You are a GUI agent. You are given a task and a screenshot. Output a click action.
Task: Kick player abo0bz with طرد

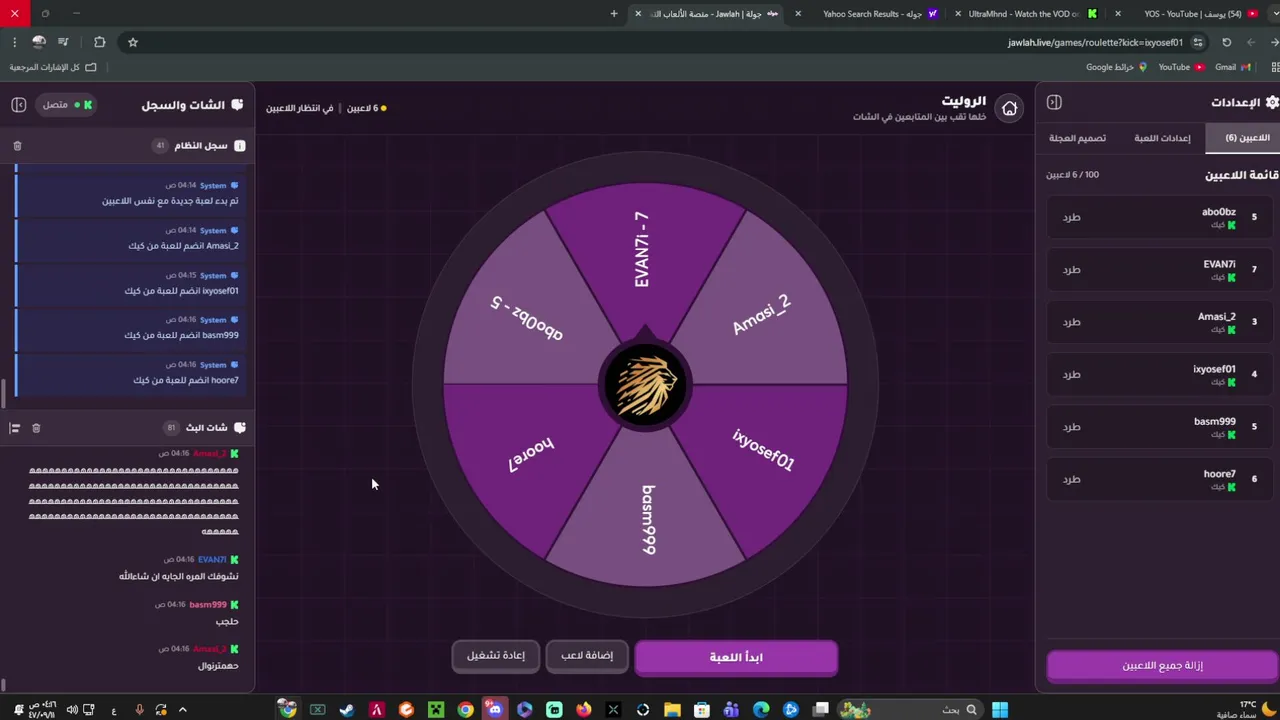tap(1071, 217)
